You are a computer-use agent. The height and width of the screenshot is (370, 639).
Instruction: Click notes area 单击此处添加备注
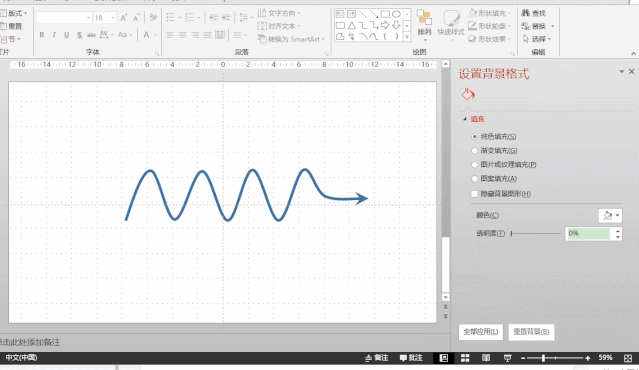31,342
